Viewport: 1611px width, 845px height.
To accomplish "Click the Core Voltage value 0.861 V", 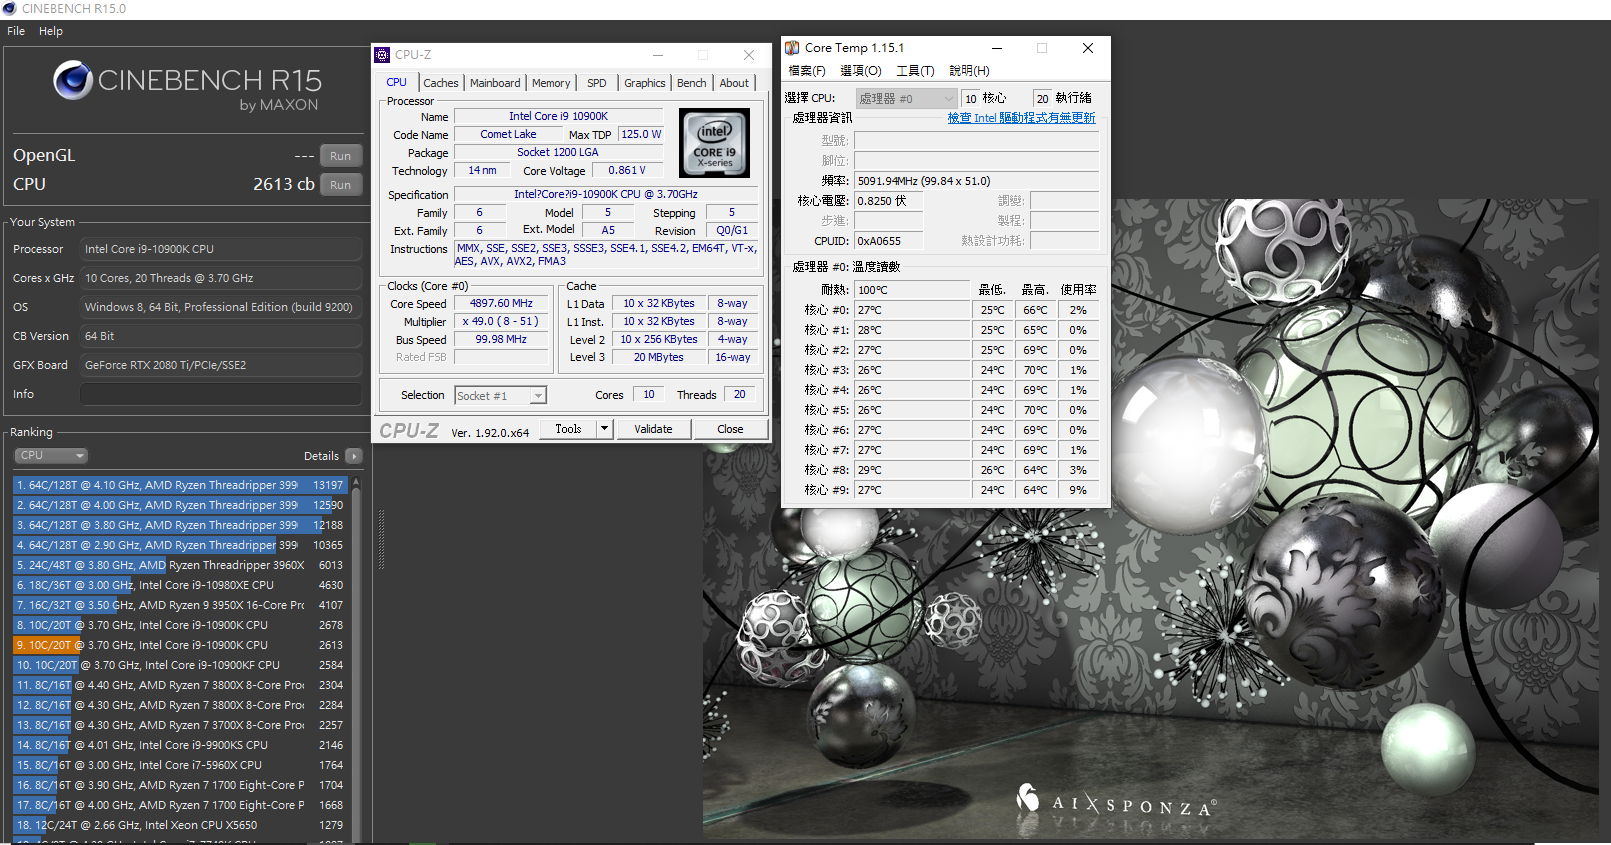I will click(x=627, y=171).
